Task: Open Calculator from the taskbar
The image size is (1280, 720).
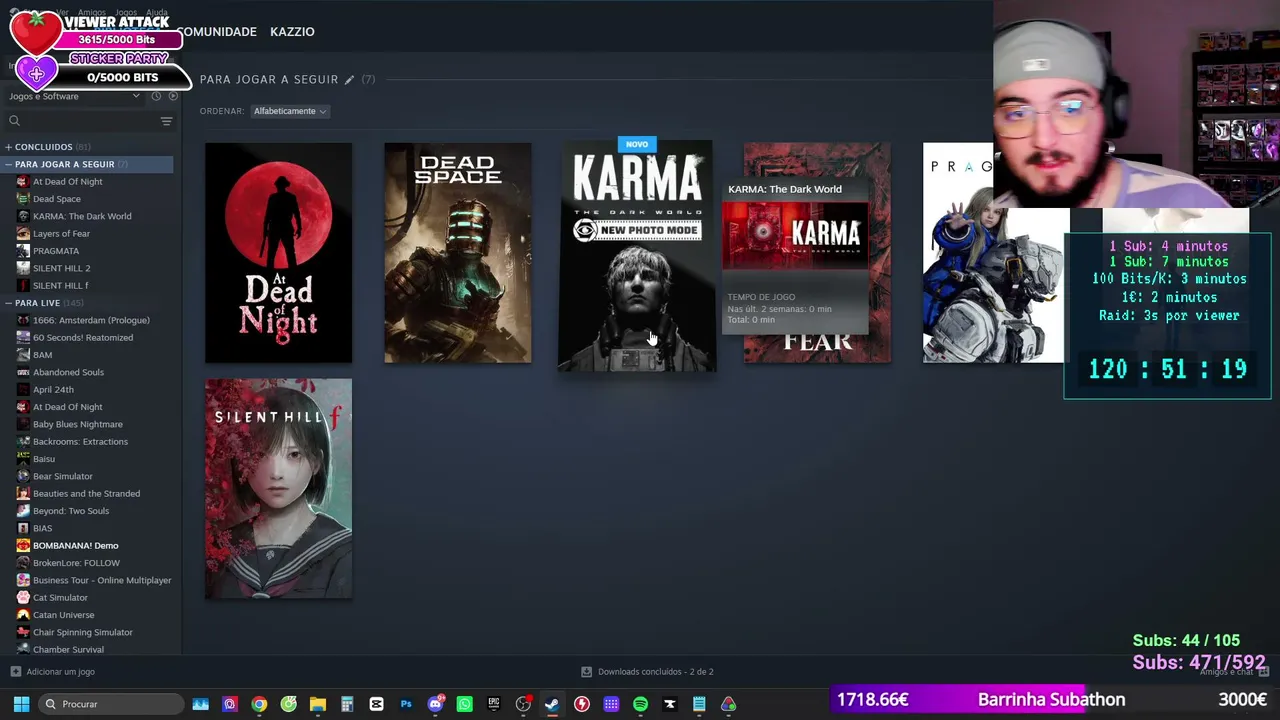Action: [x=347, y=704]
